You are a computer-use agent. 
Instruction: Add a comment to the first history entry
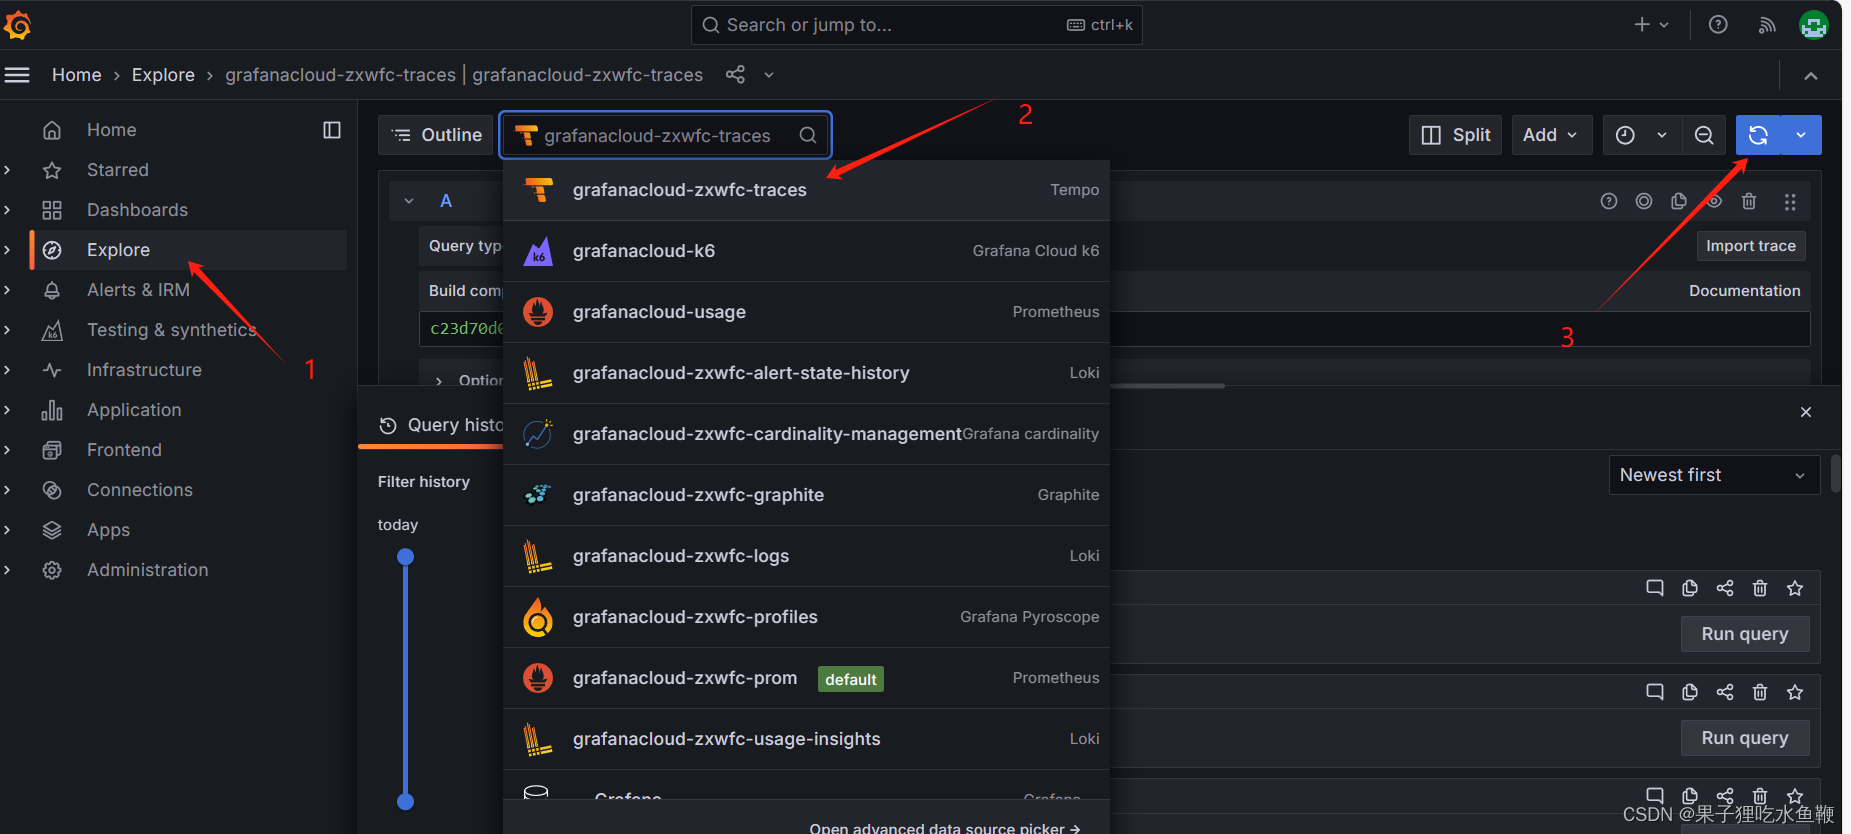click(1655, 588)
